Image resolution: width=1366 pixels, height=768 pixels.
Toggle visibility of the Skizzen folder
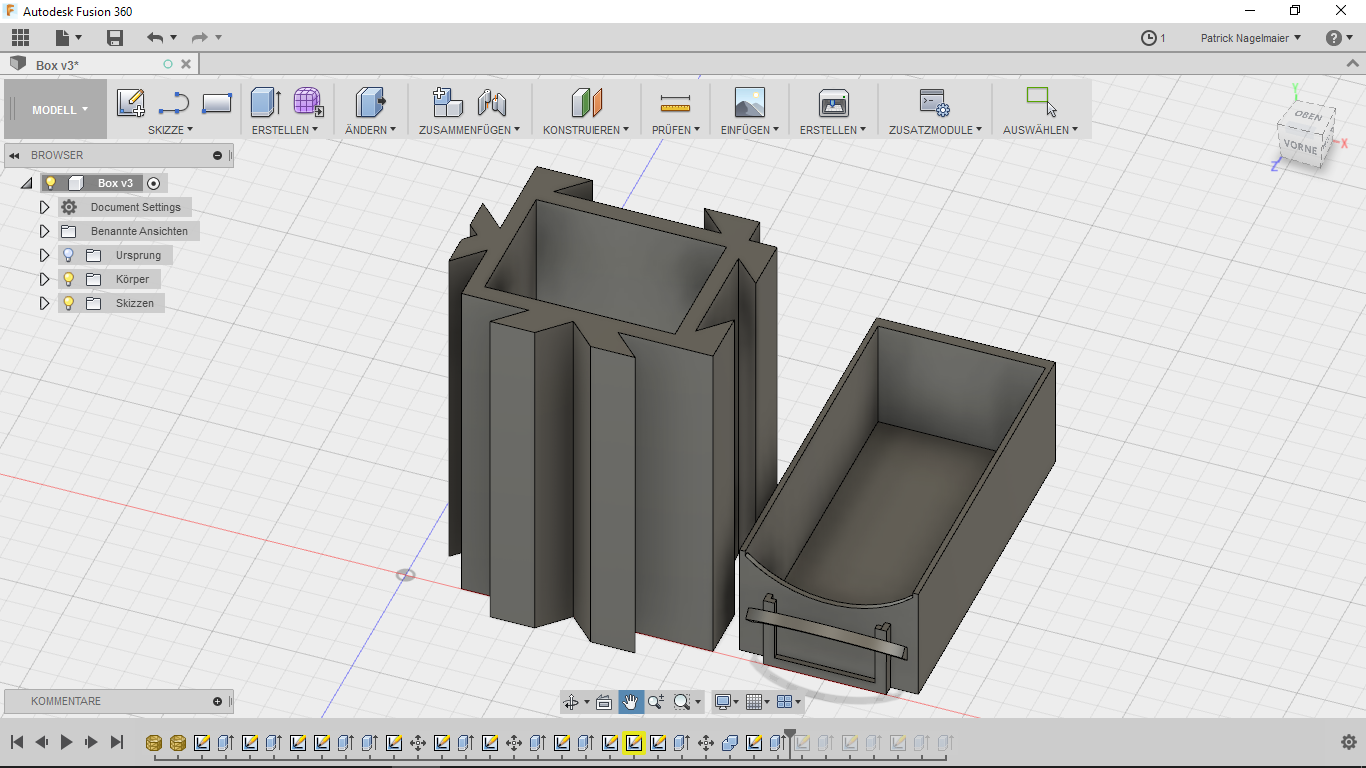pyautogui.click(x=67, y=303)
